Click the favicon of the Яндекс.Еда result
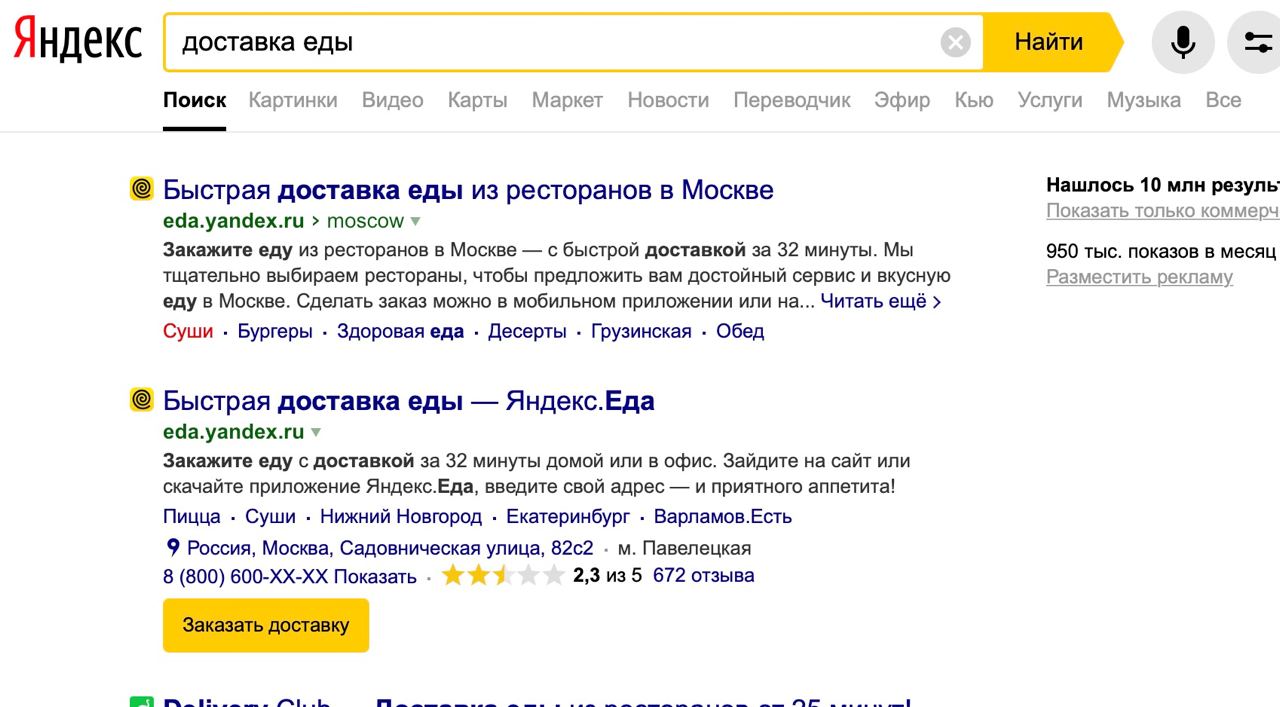The height and width of the screenshot is (707, 1280). click(142, 400)
